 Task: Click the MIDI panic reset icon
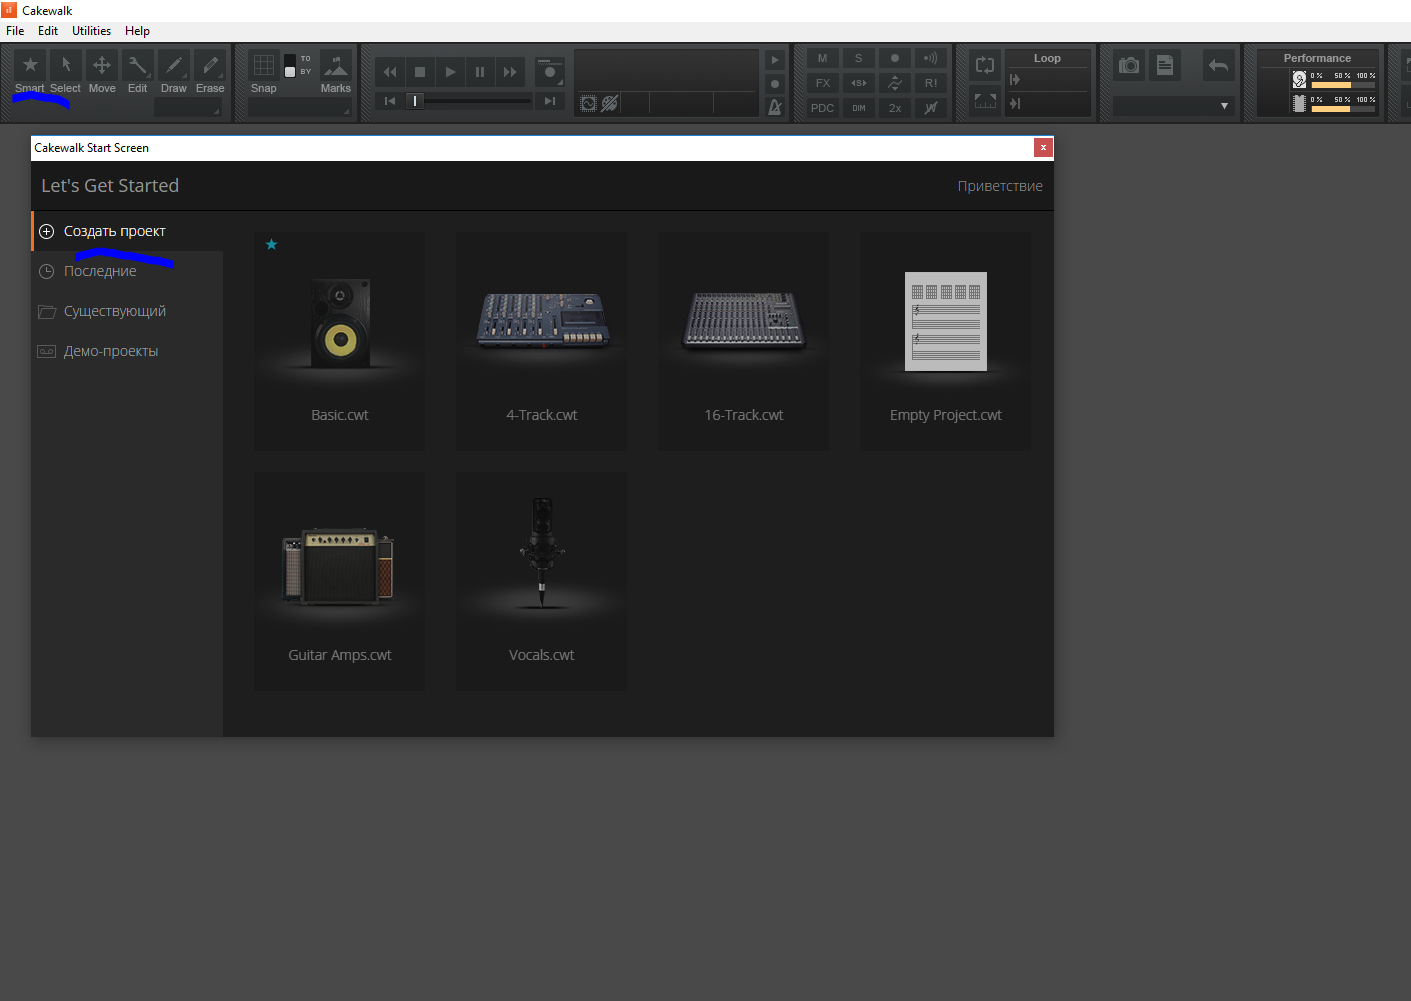click(609, 103)
